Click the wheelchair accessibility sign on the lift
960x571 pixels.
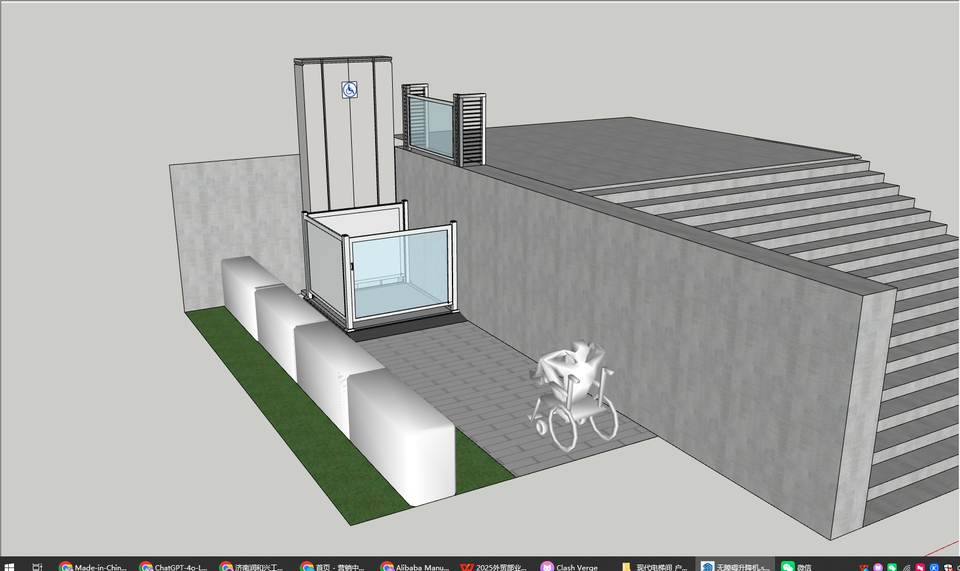349,90
